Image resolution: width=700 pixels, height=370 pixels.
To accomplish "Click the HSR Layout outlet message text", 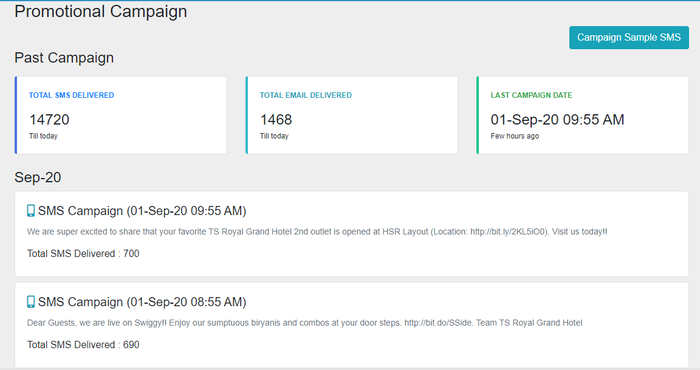I will 317,232.
